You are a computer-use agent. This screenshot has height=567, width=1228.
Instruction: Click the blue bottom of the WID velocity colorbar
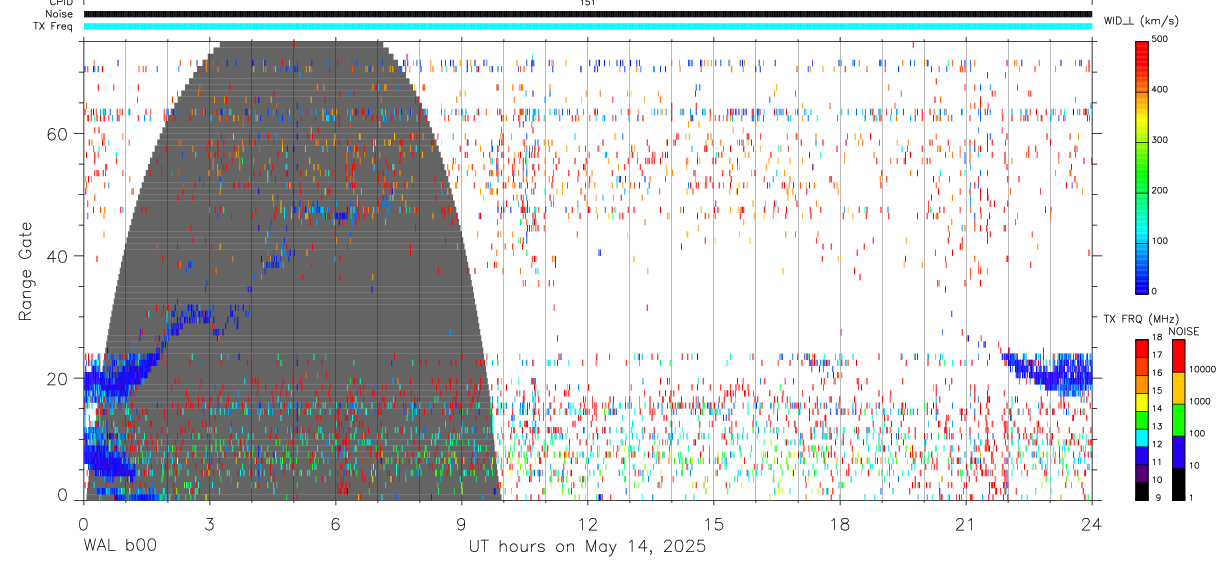(1142, 280)
